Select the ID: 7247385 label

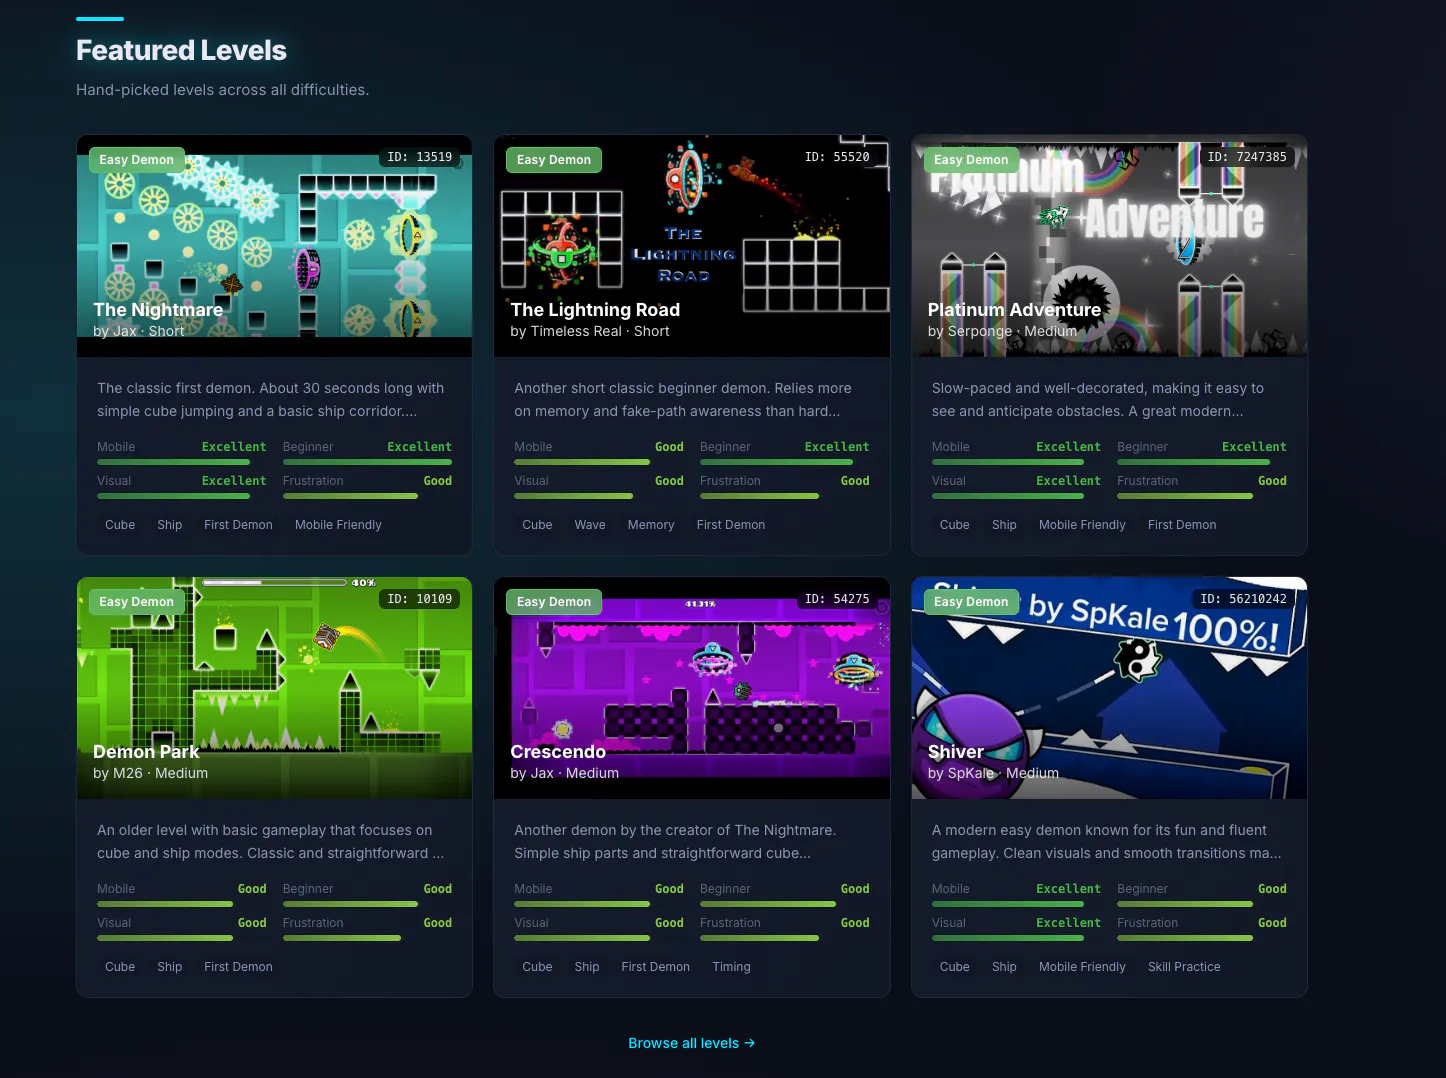[1247, 157]
